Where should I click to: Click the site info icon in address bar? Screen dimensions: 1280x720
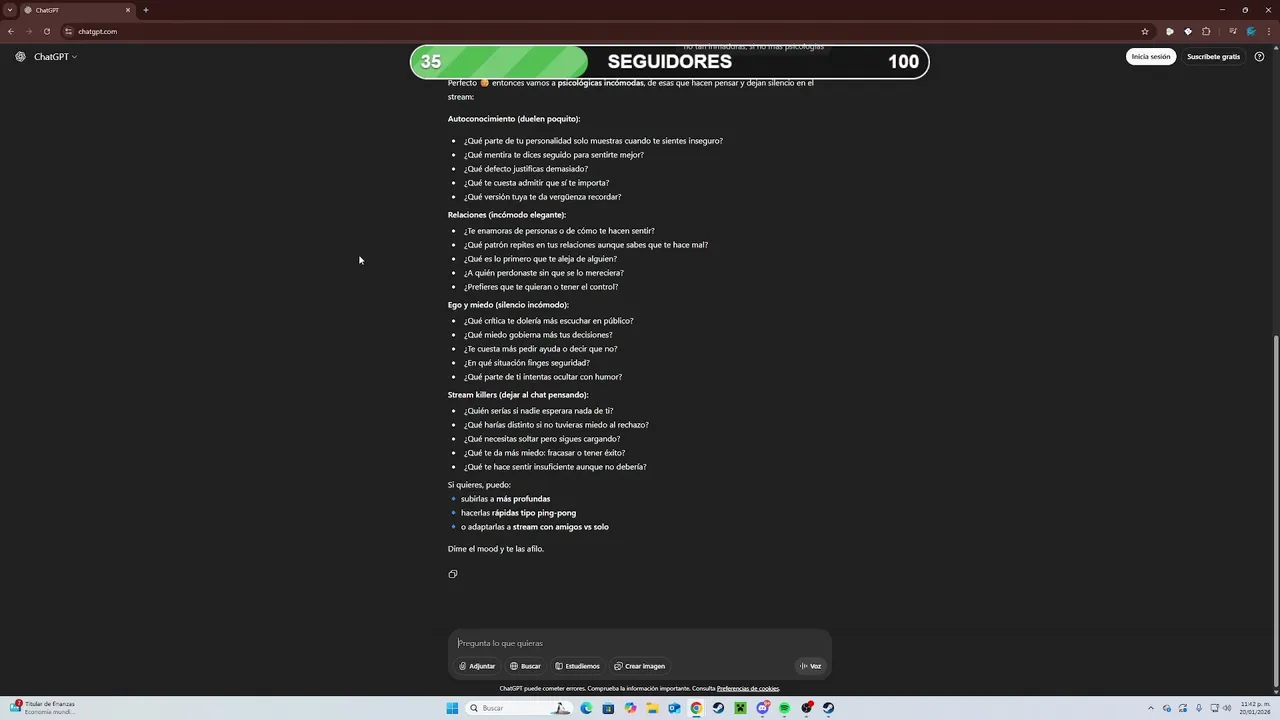tap(70, 31)
